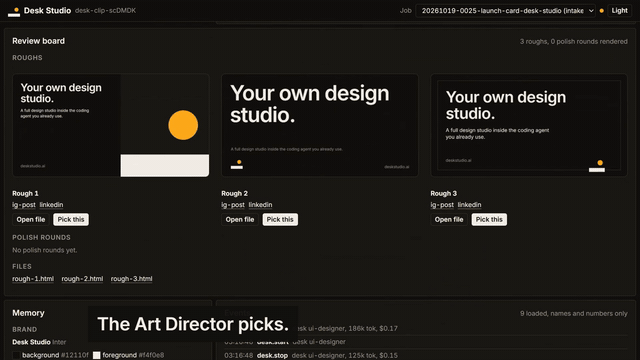Click the linkedin link under Rough 2
The height and width of the screenshot is (360, 640).
[260, 205]
